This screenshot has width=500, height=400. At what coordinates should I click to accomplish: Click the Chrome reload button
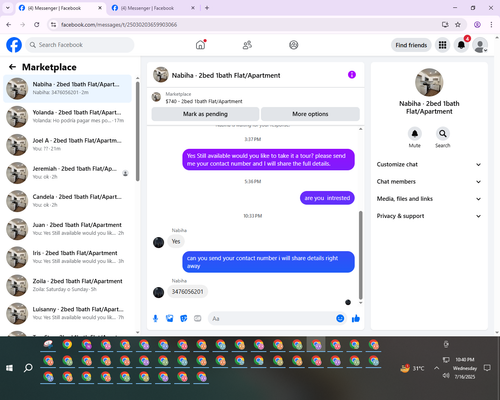[x=37, y=25]
